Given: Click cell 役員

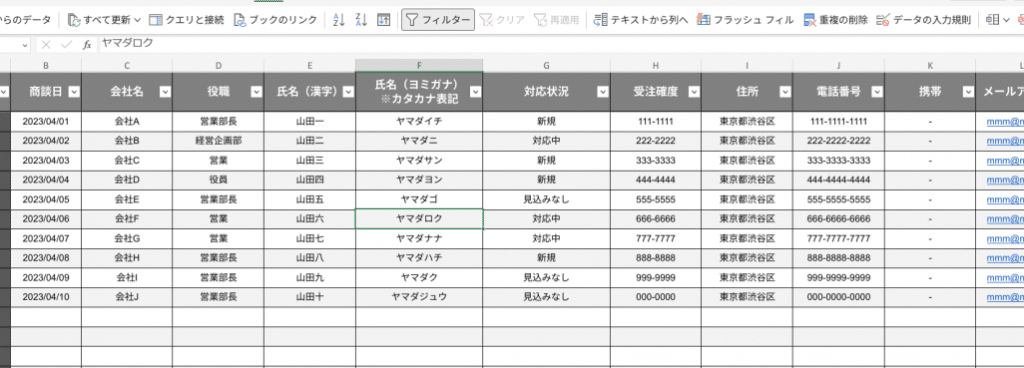Looking at the screenshot, I should (219, 180).
